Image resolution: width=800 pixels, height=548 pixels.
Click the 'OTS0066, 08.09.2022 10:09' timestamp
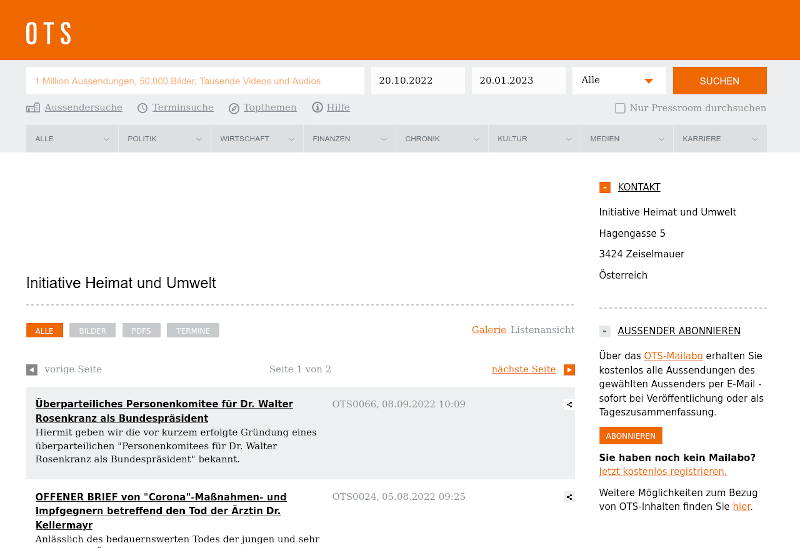click(x=398, y=404)
